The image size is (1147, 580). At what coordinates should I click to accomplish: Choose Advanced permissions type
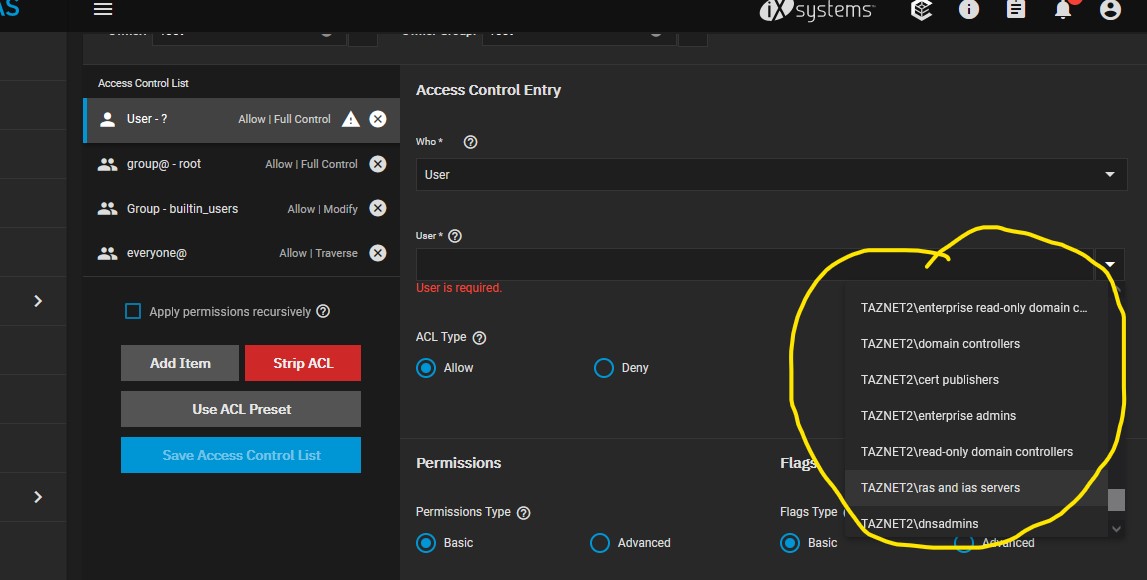(600, 543)
